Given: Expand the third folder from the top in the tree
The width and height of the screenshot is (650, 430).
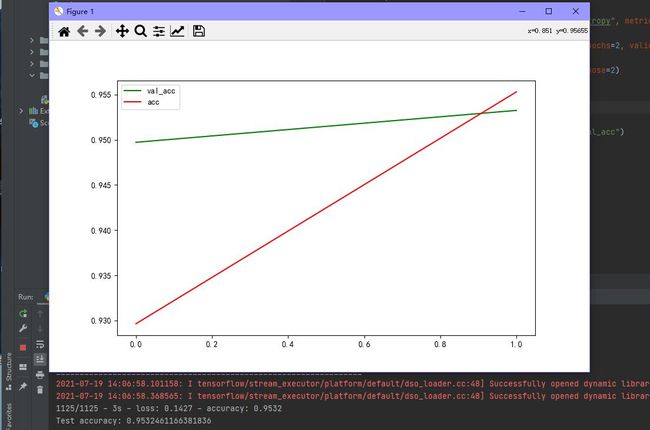Looking at the screenshot, I should point(32,63).
